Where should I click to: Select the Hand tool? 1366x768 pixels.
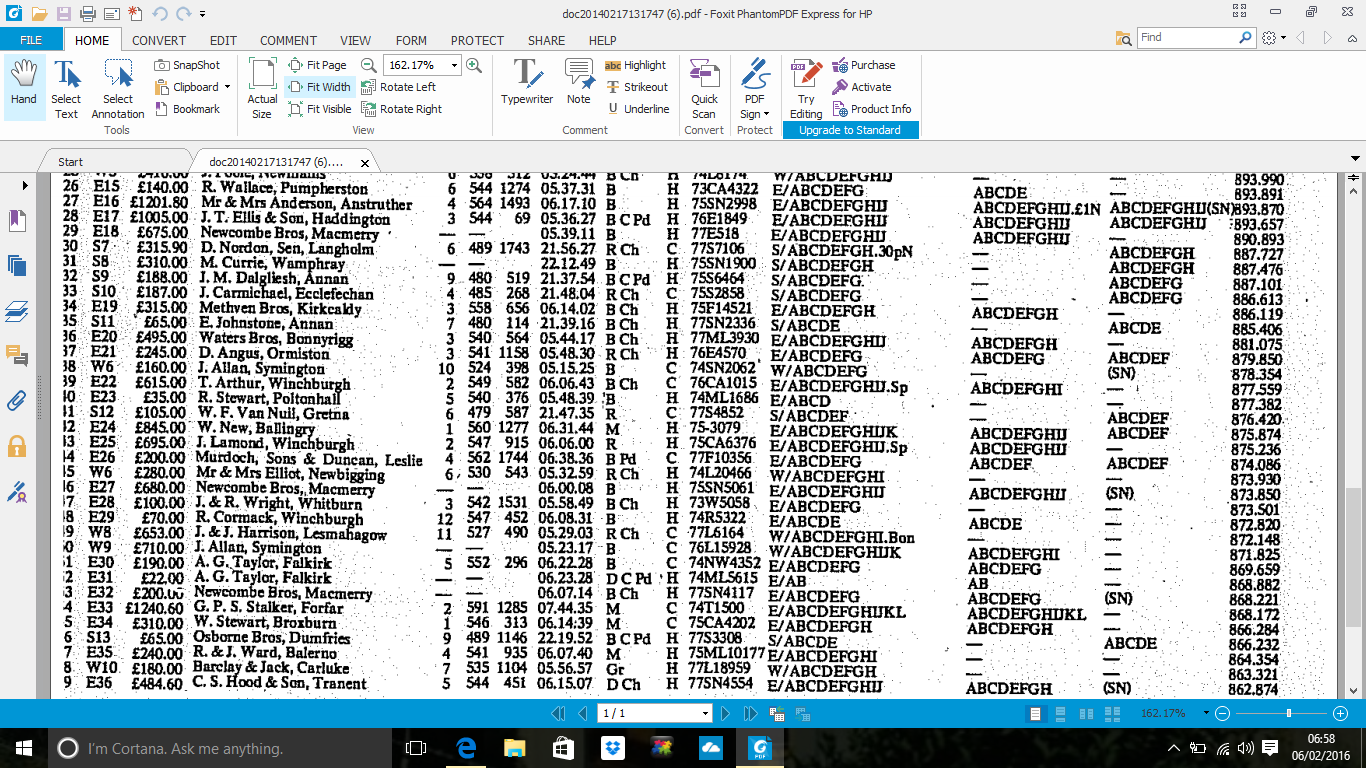pyautogui.click(x=24, y=88)
